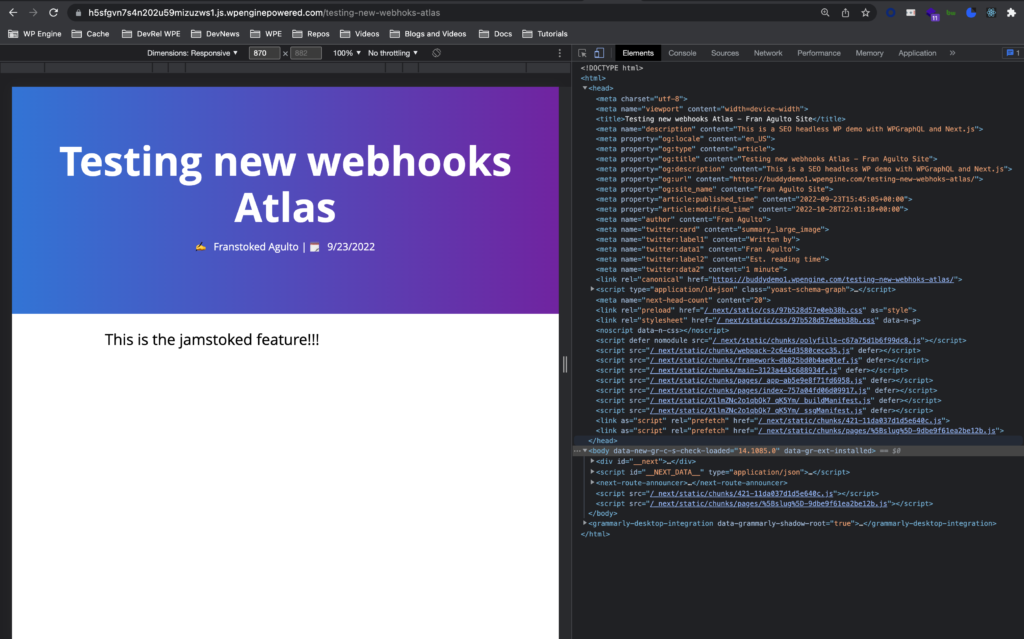This screenshot has width=1024, height=639.
Task: Click the viewport width field showing 870
Action: pyautogui.click(x=264, y=52)
